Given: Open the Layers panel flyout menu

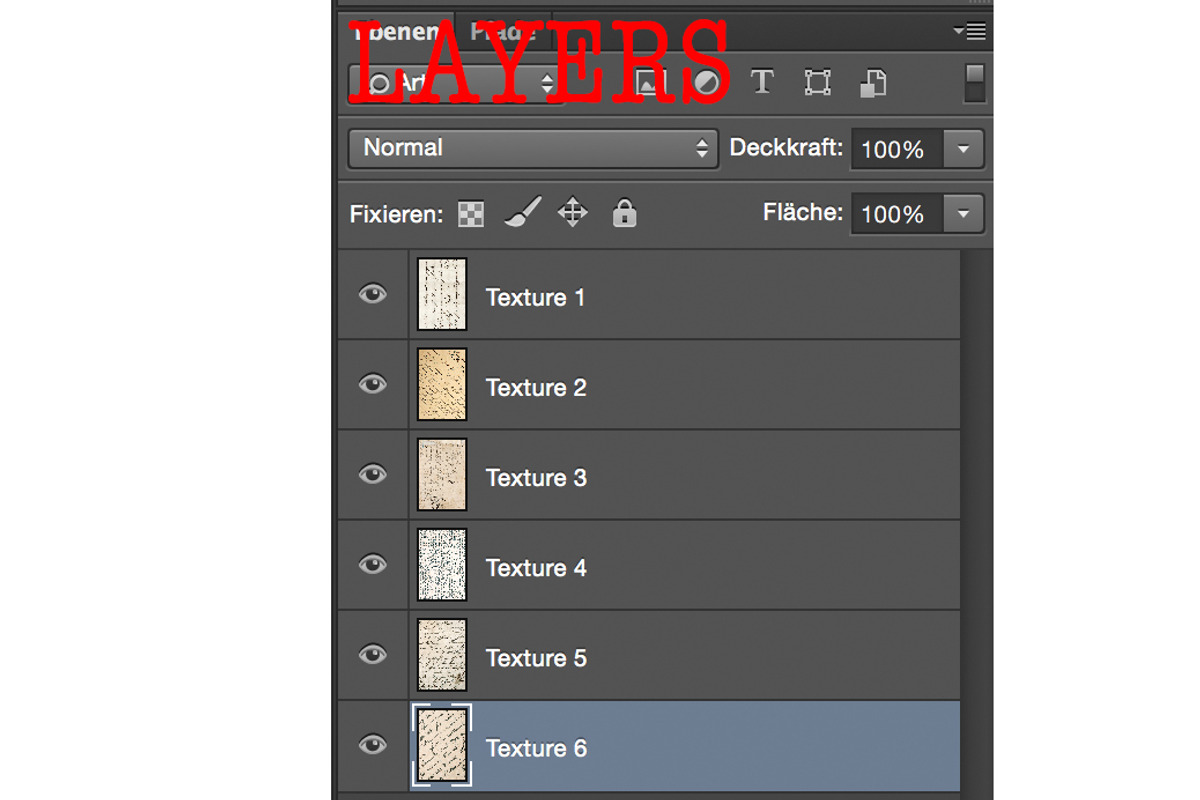Looking at the screenshot, I should 970,32.
